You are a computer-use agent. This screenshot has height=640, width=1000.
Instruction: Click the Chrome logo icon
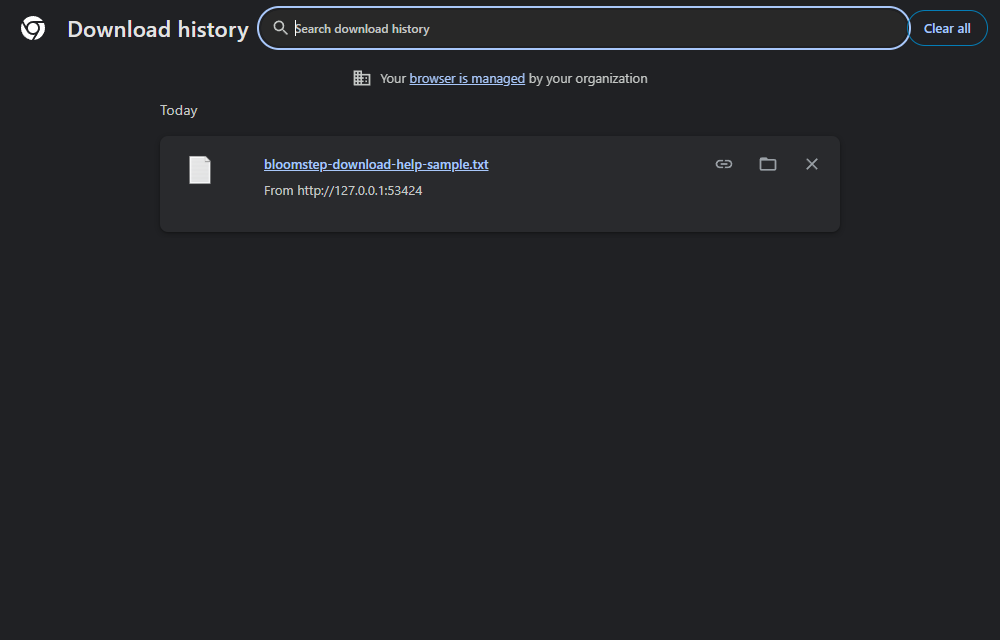tap(33, 29)
